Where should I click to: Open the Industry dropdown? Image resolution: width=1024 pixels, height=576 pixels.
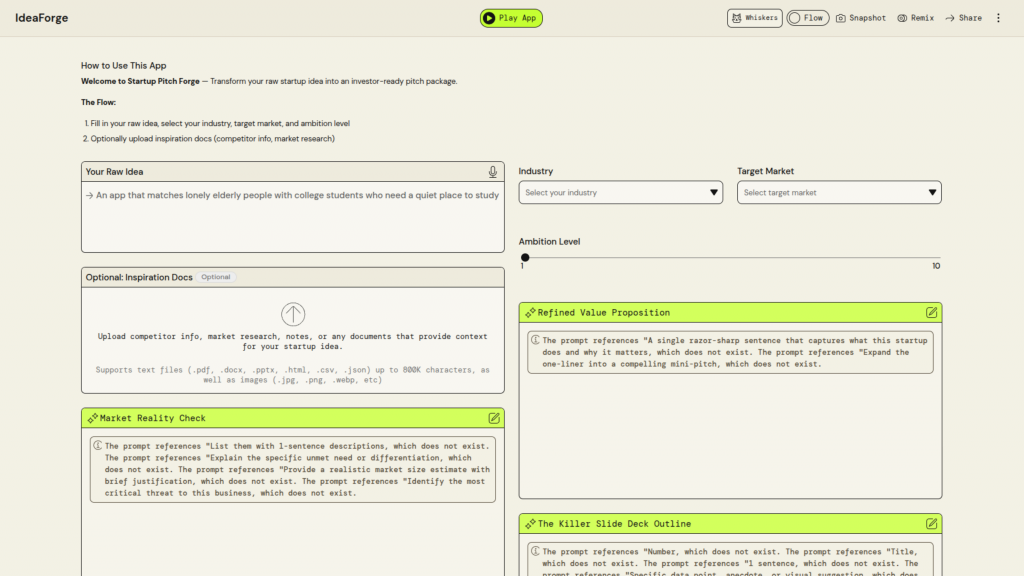(620, 193)
